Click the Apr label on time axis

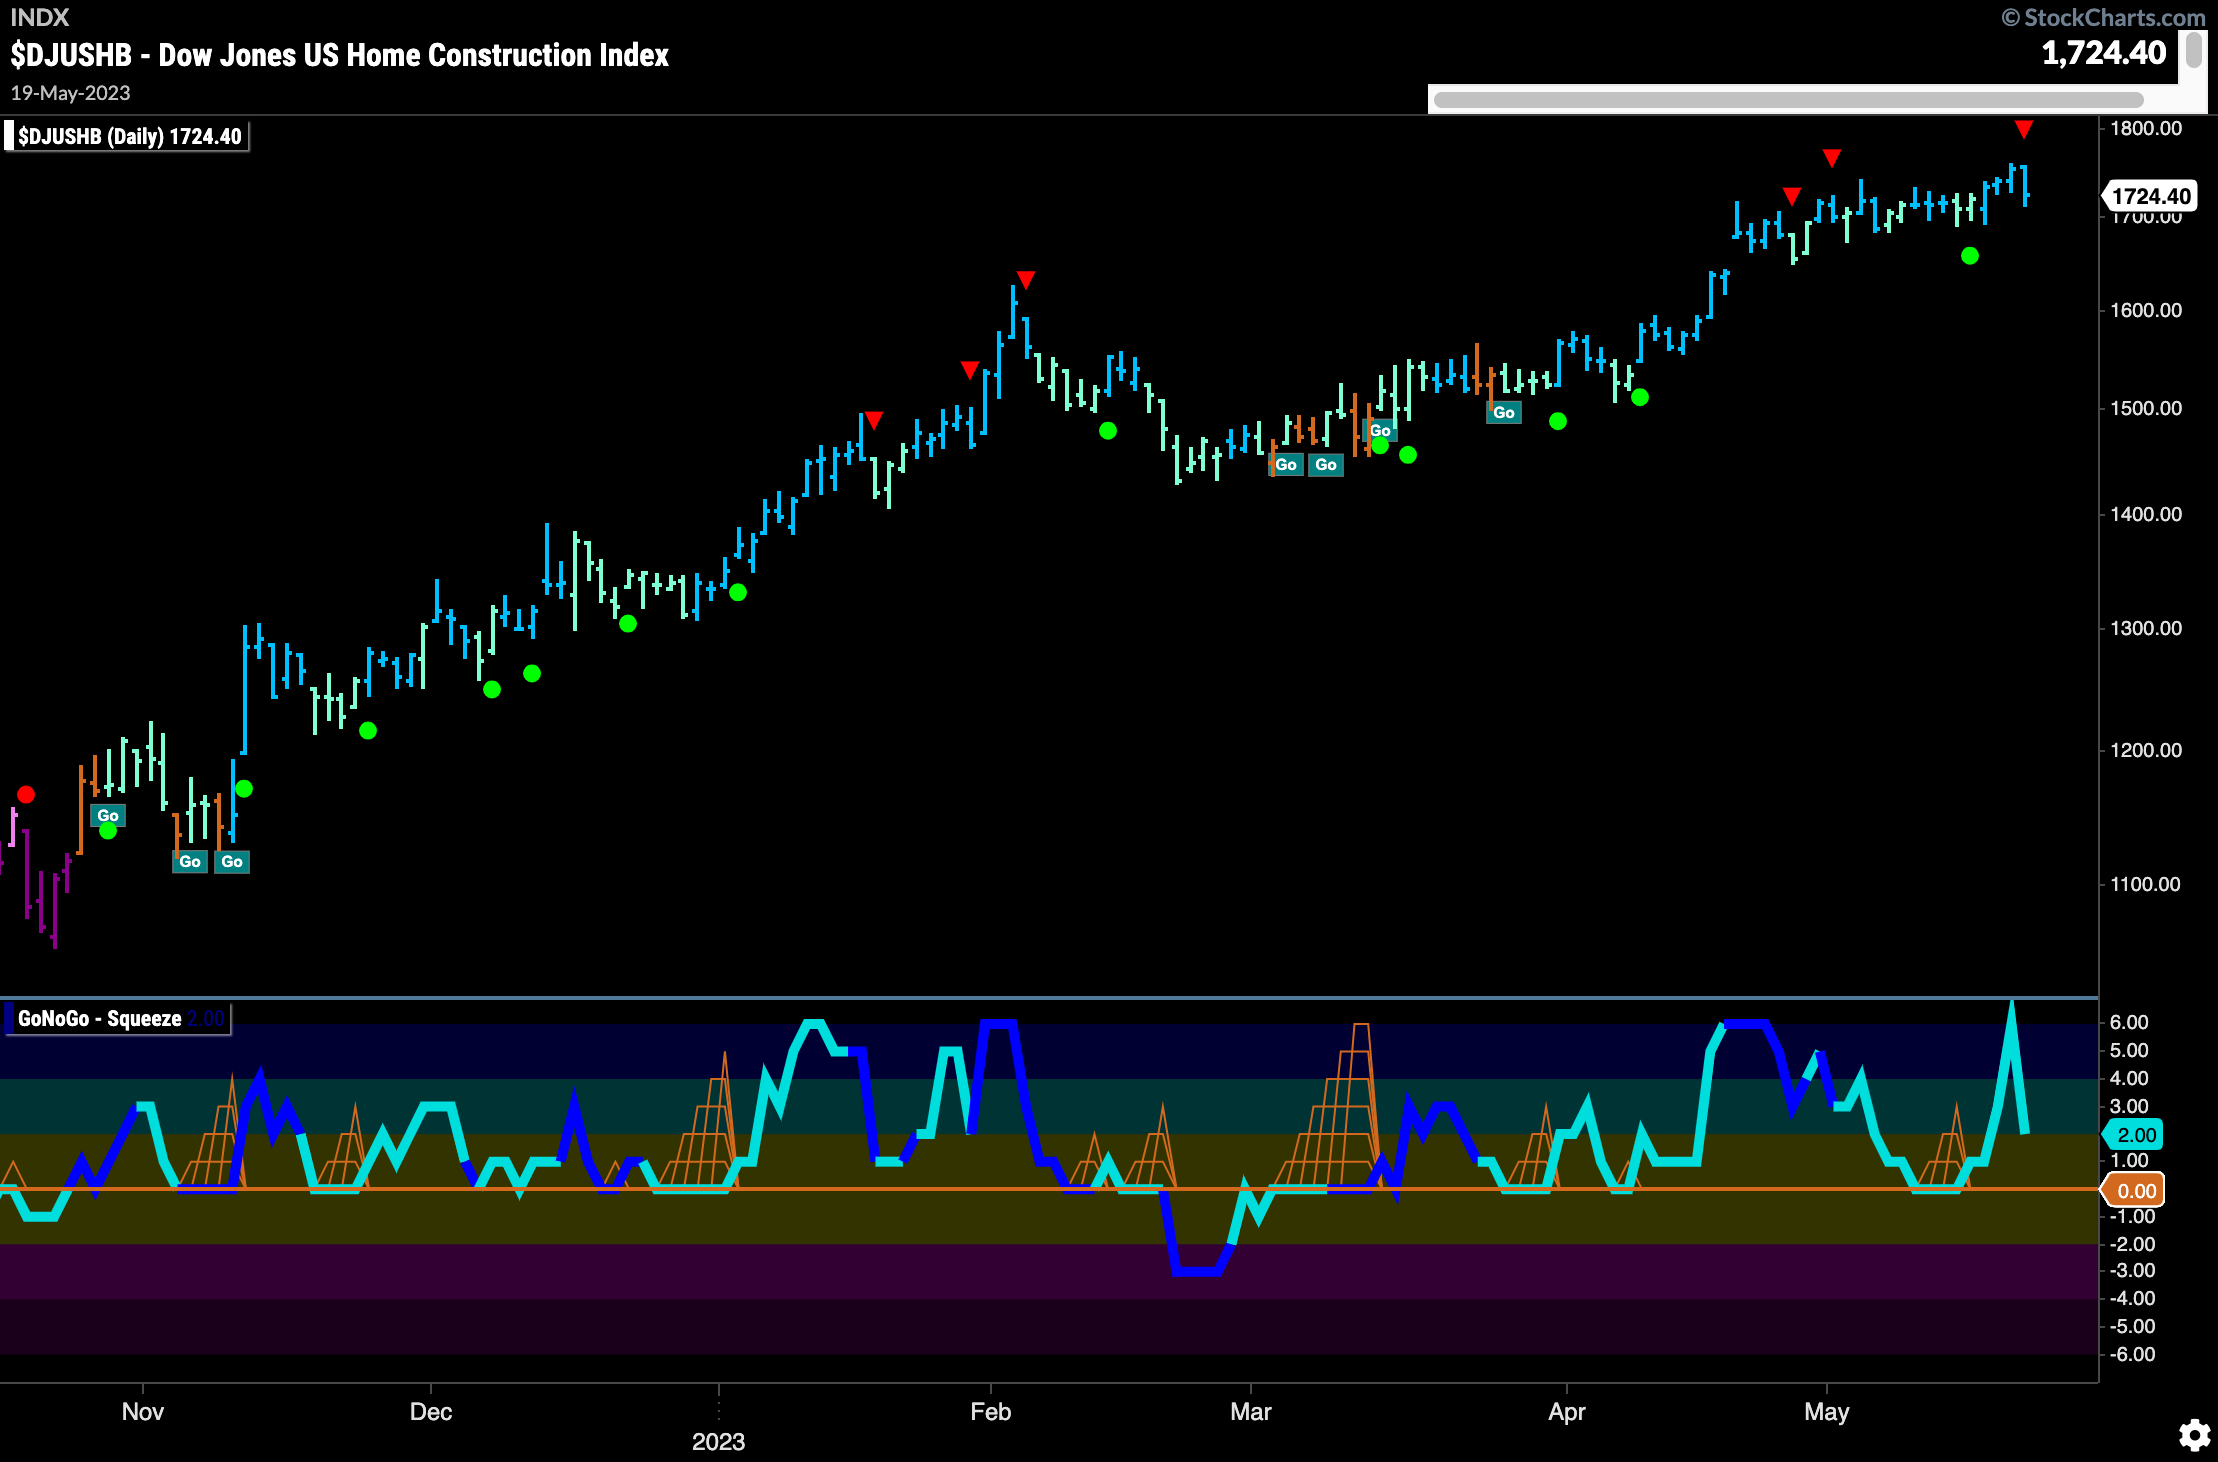point(1567,1411)
